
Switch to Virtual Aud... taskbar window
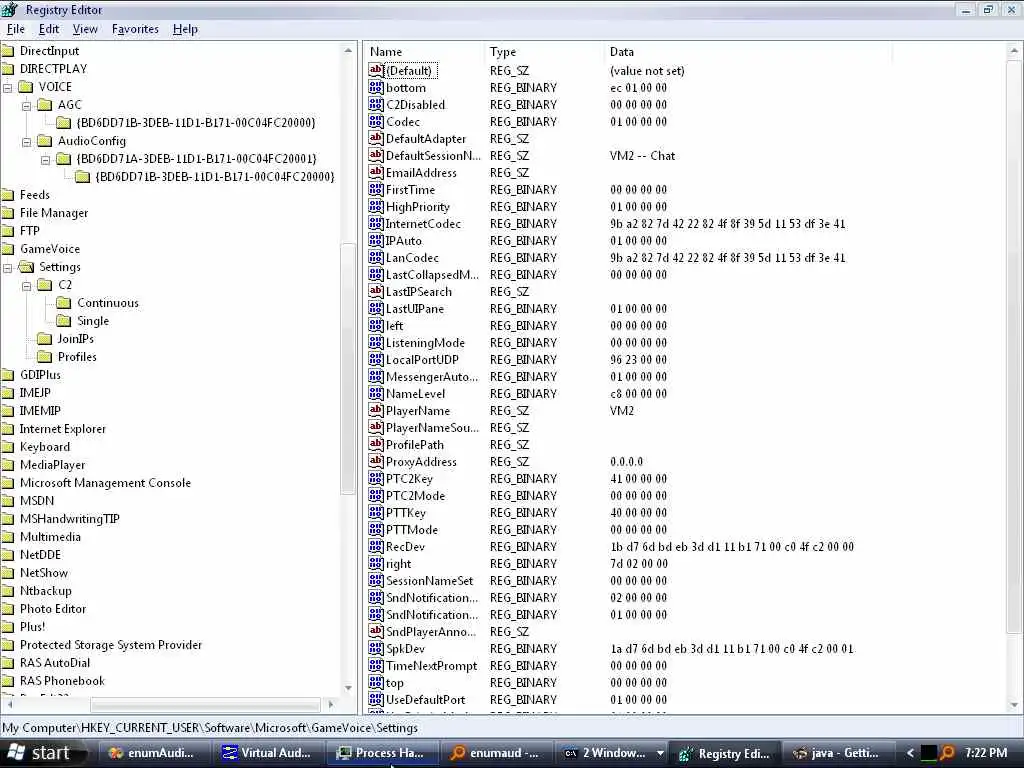268,753
